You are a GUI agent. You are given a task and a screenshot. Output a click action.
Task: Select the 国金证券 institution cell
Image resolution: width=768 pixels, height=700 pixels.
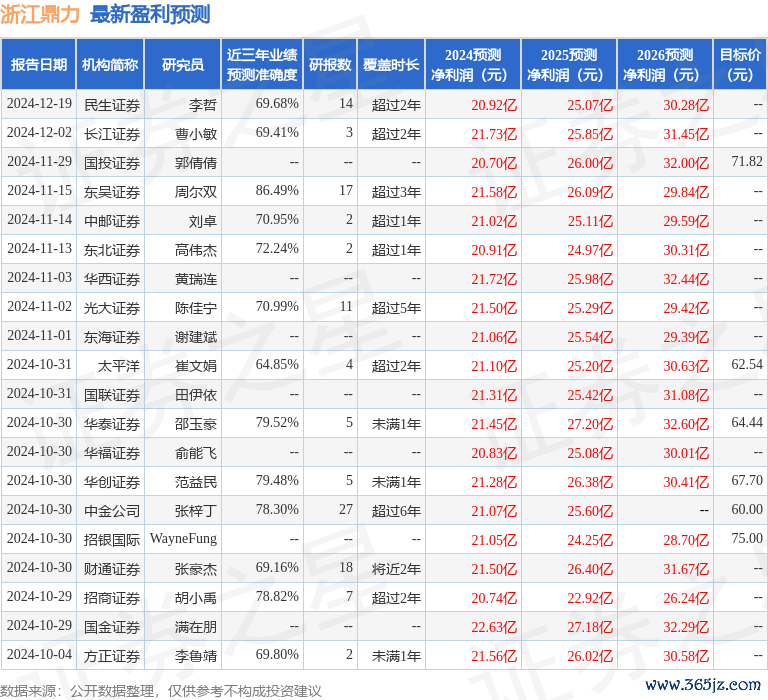point(112,627)
